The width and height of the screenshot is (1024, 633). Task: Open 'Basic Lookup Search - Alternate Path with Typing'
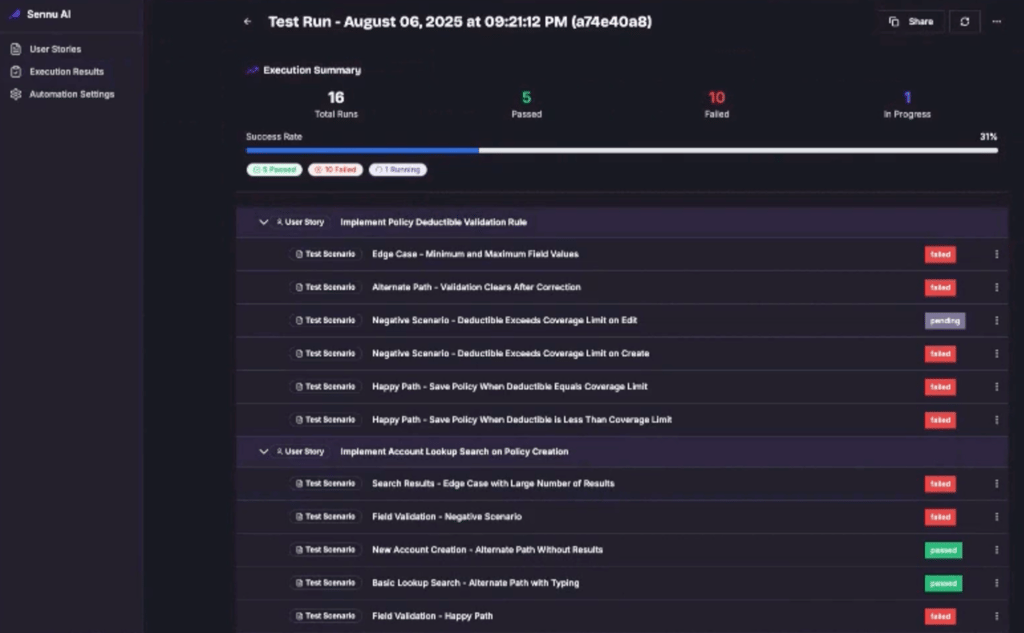click(x=475, y=583)
